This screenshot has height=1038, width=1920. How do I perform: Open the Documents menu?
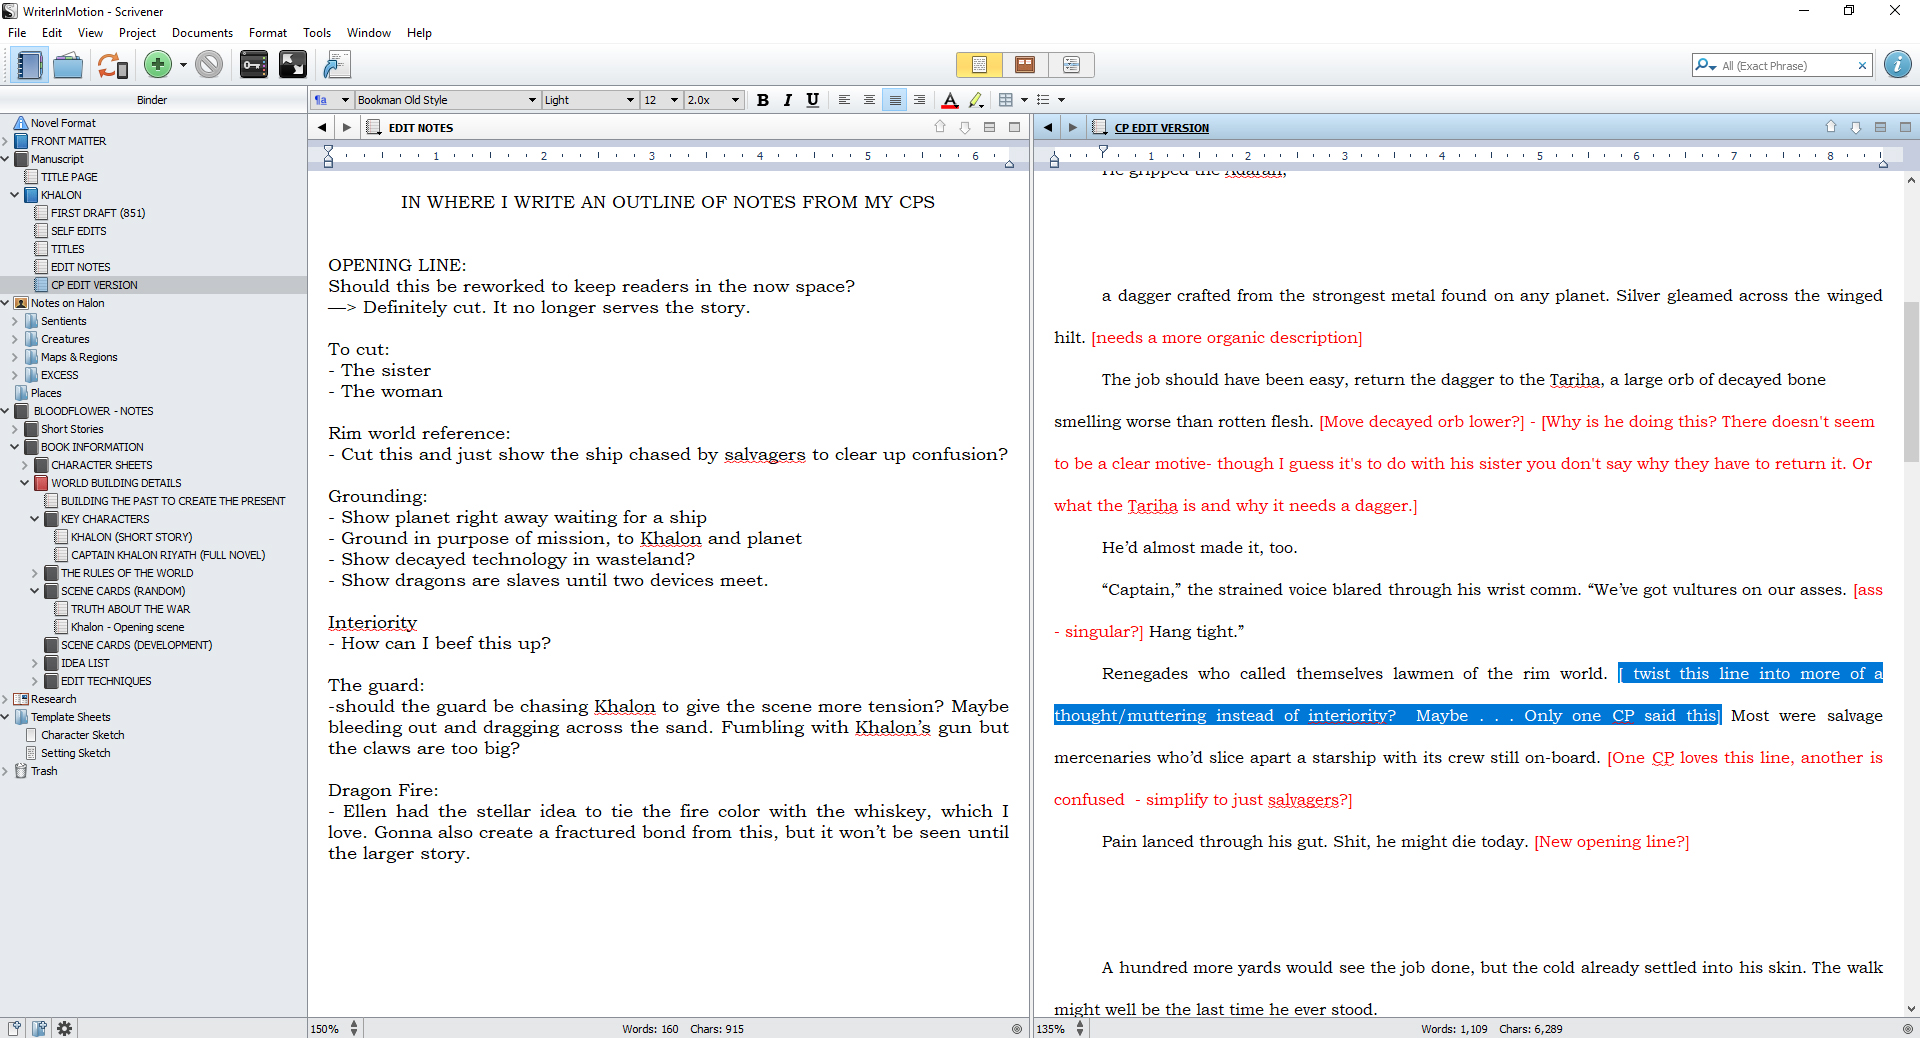coord(202,33)
